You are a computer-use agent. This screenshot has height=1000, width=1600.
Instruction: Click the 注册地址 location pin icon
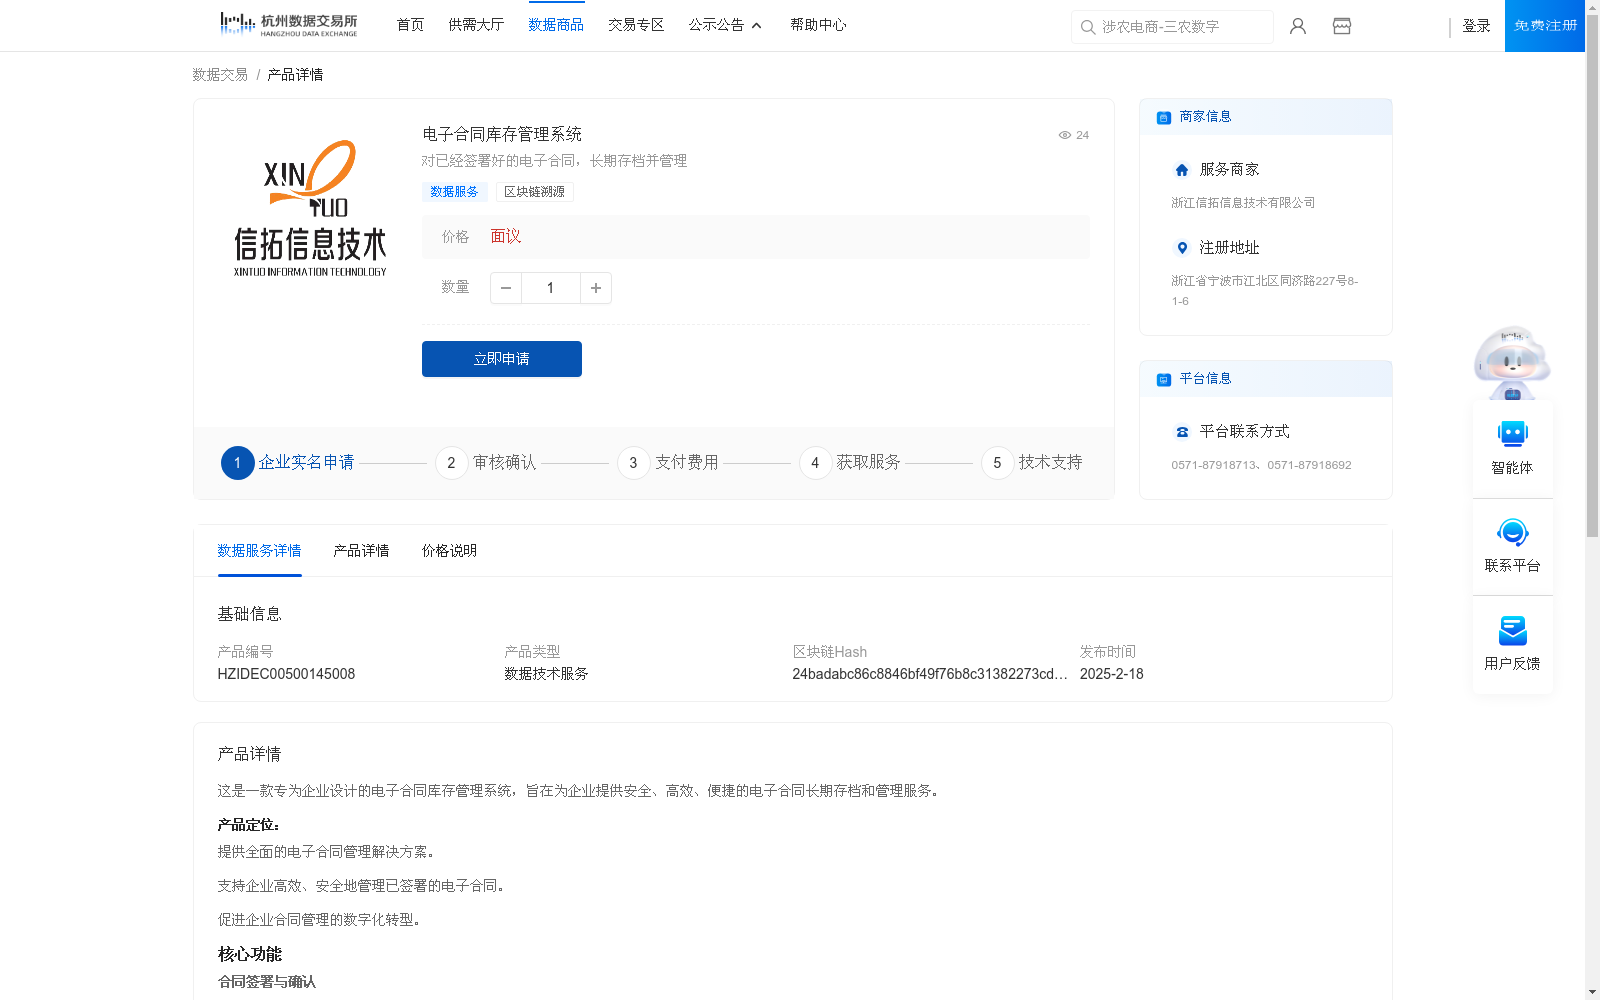[1182, 248]
